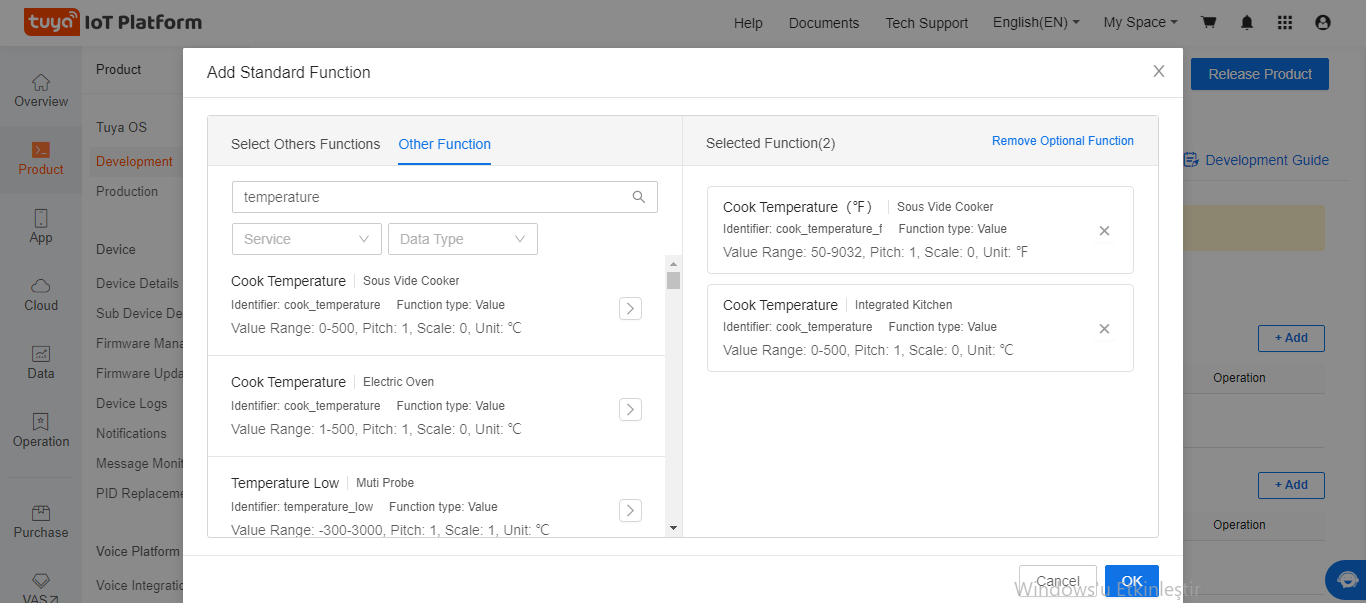Open the My Space menu

1140,22
